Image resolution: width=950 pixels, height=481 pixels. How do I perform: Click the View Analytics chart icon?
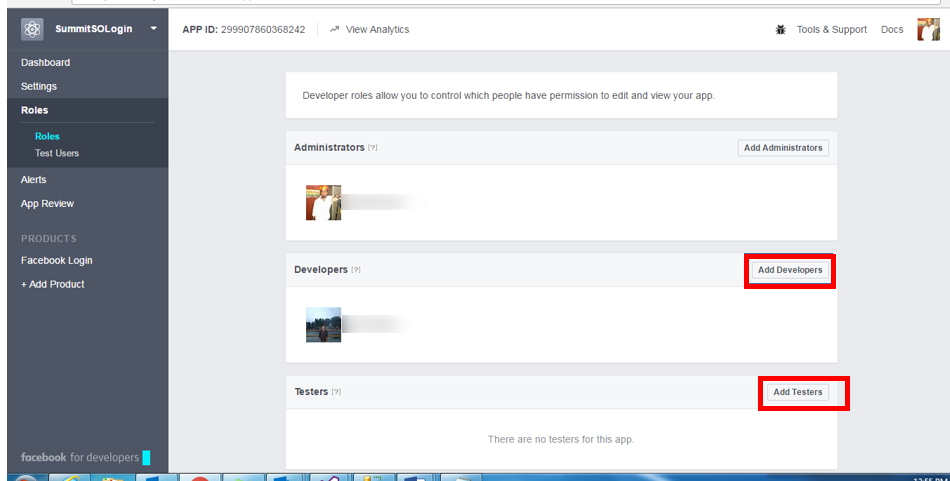(x=334, y=30)
